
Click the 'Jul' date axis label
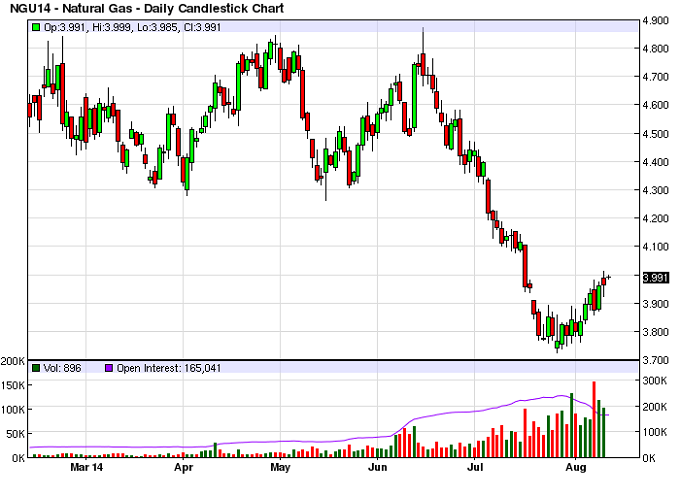coord(475,467)
